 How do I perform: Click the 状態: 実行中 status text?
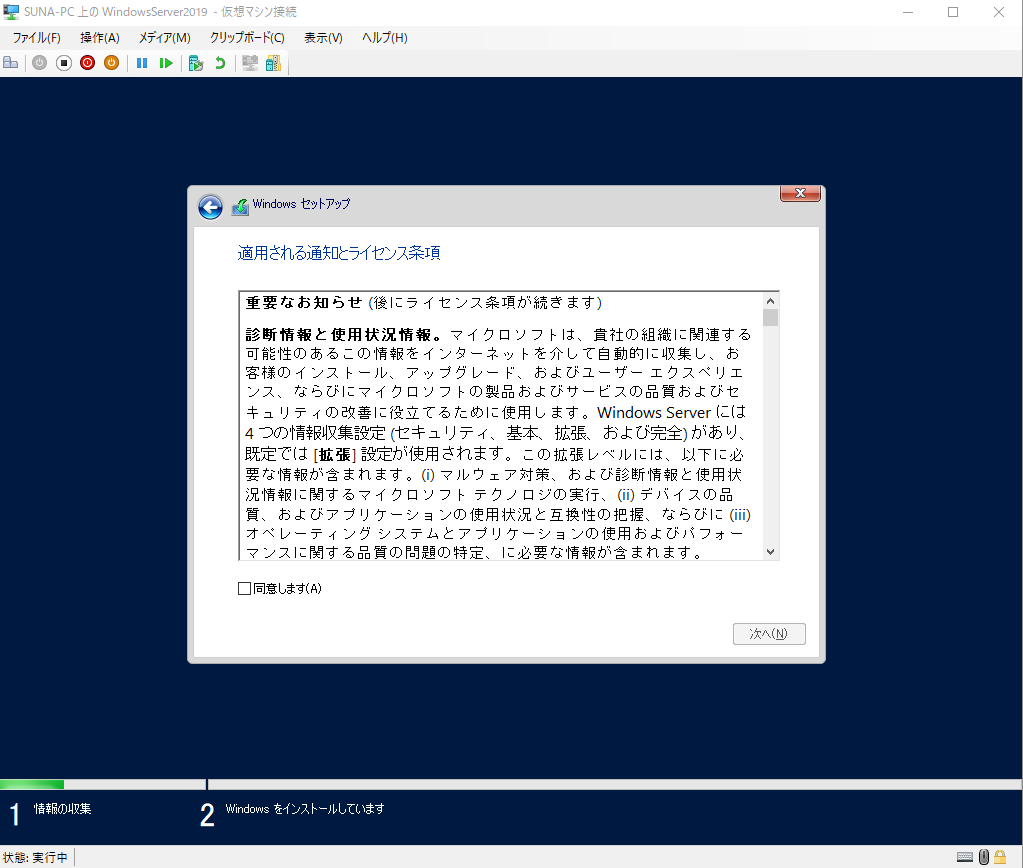(35, 858)
